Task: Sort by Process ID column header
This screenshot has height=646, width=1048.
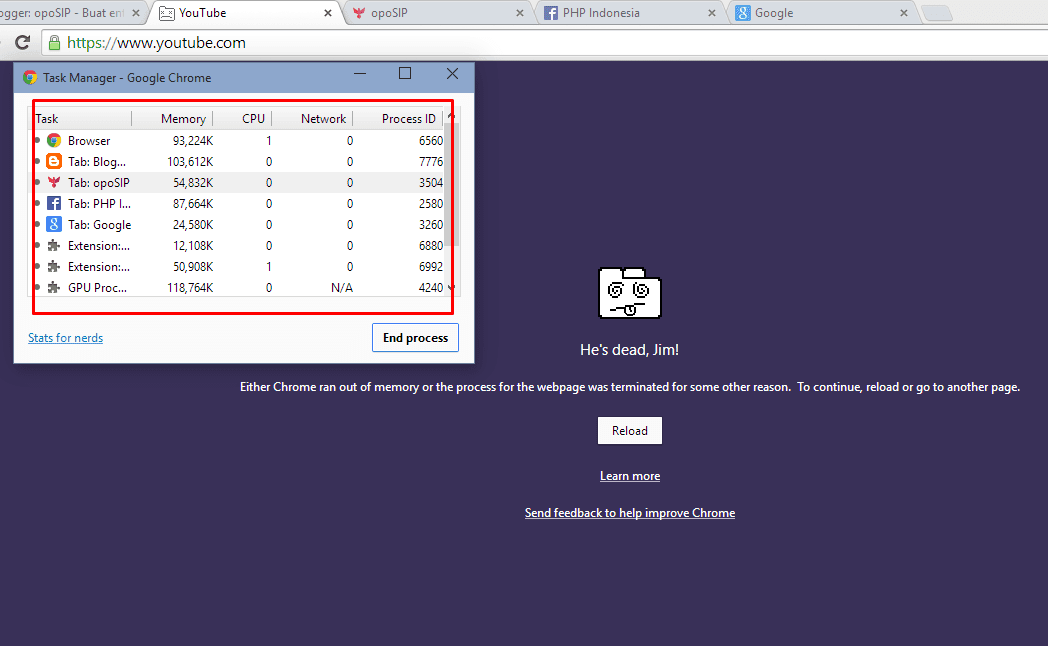Action: [x=398, y=118]
